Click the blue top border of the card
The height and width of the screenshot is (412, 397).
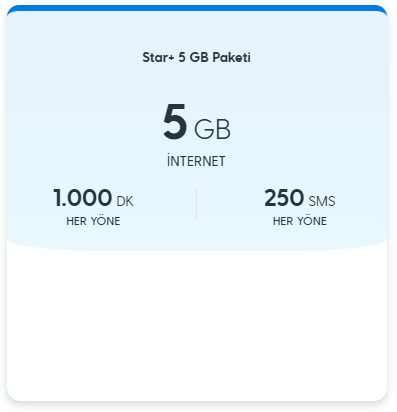pyautogui.click(x=197, y=8)
